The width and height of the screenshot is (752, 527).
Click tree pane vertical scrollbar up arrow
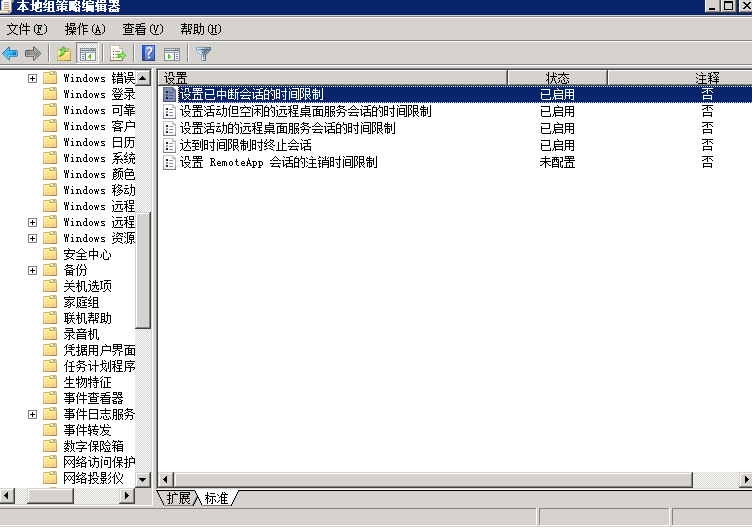click(143, 78)
